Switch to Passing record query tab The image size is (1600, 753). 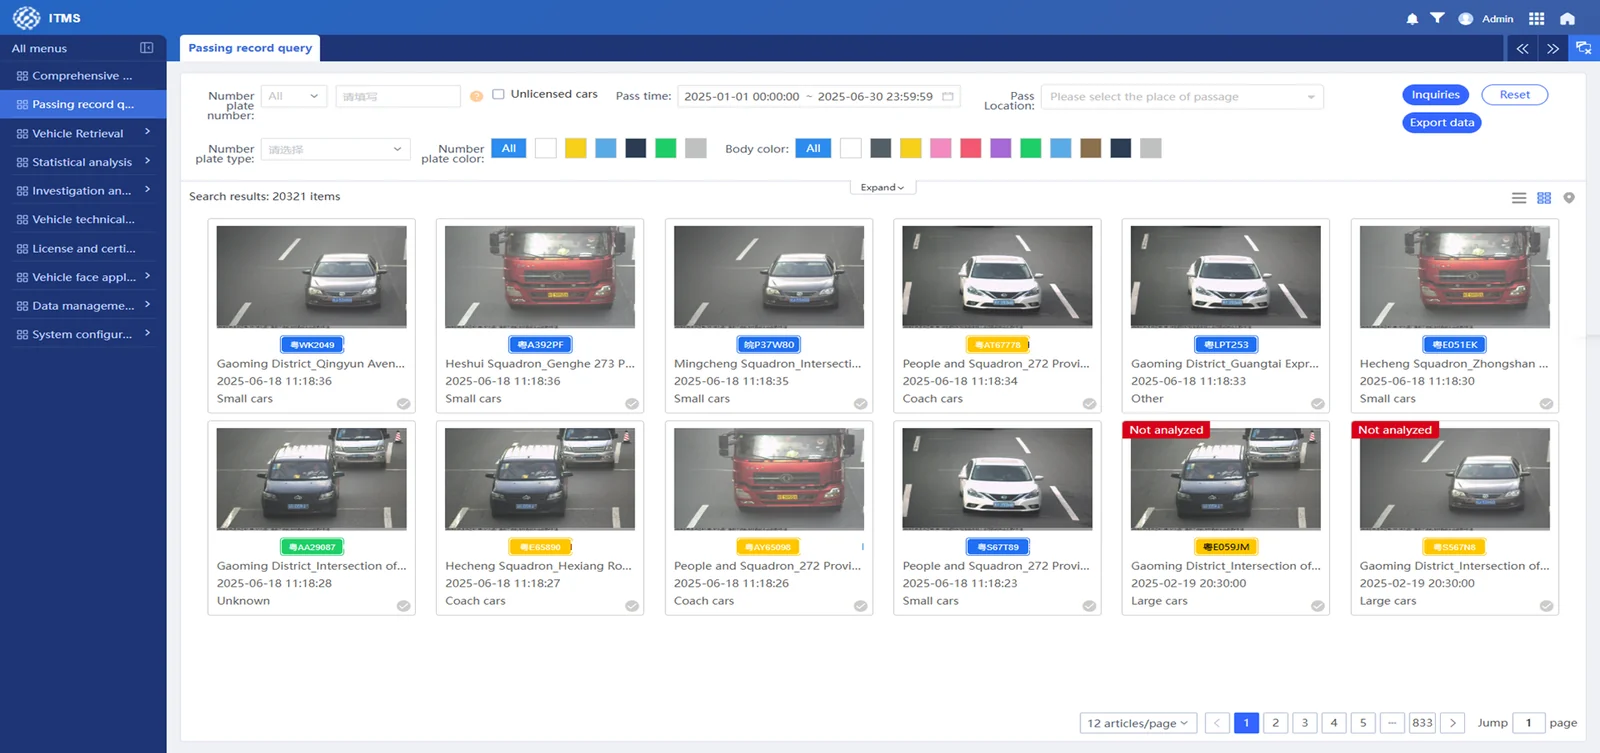pyautogui.click(x=250, y=48)
